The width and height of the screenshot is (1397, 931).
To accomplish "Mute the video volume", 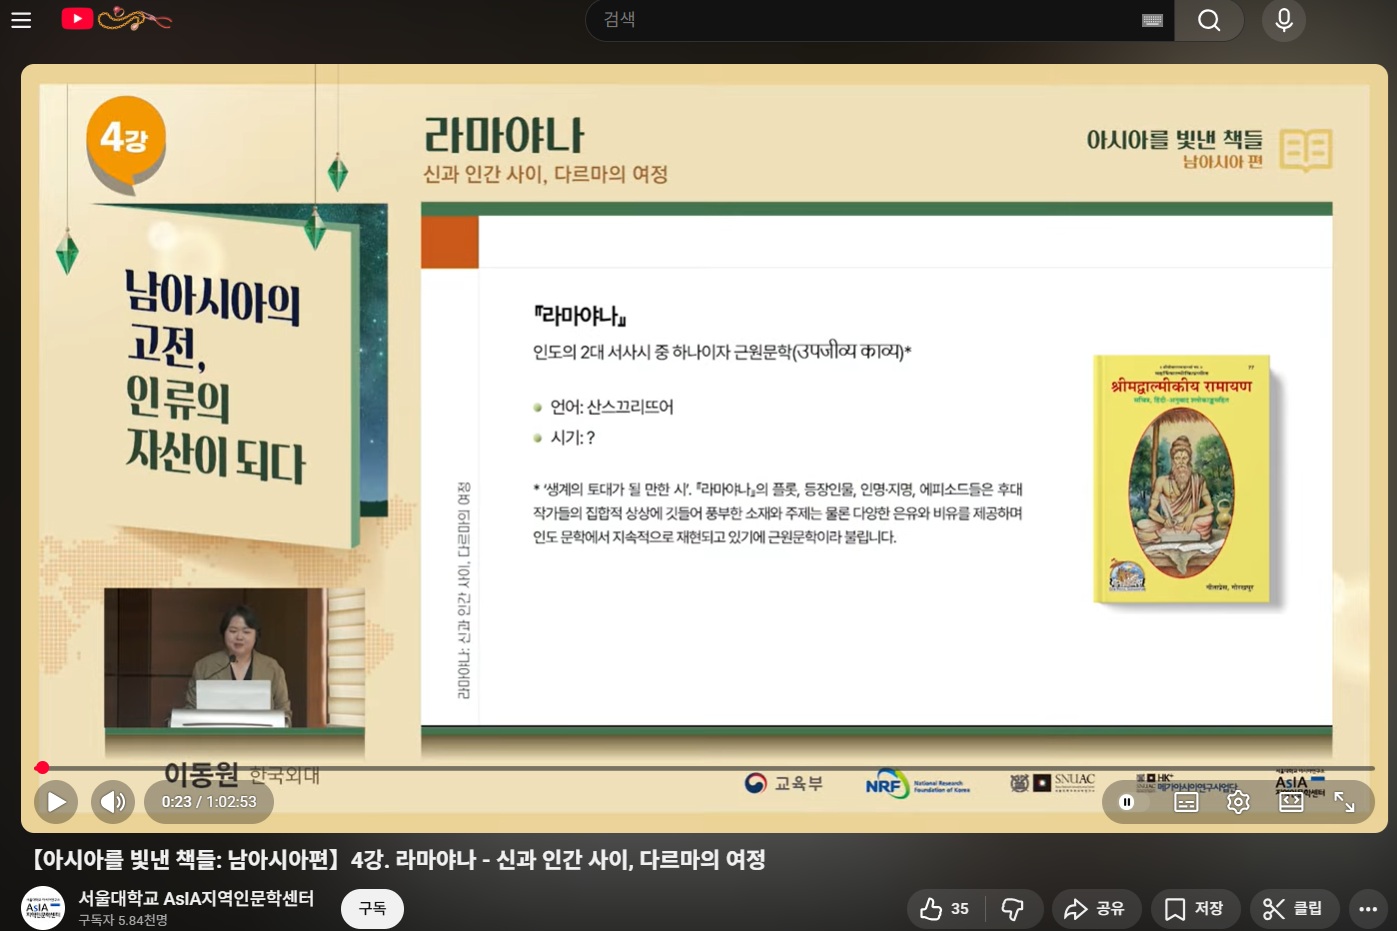I will coord(113,802).
